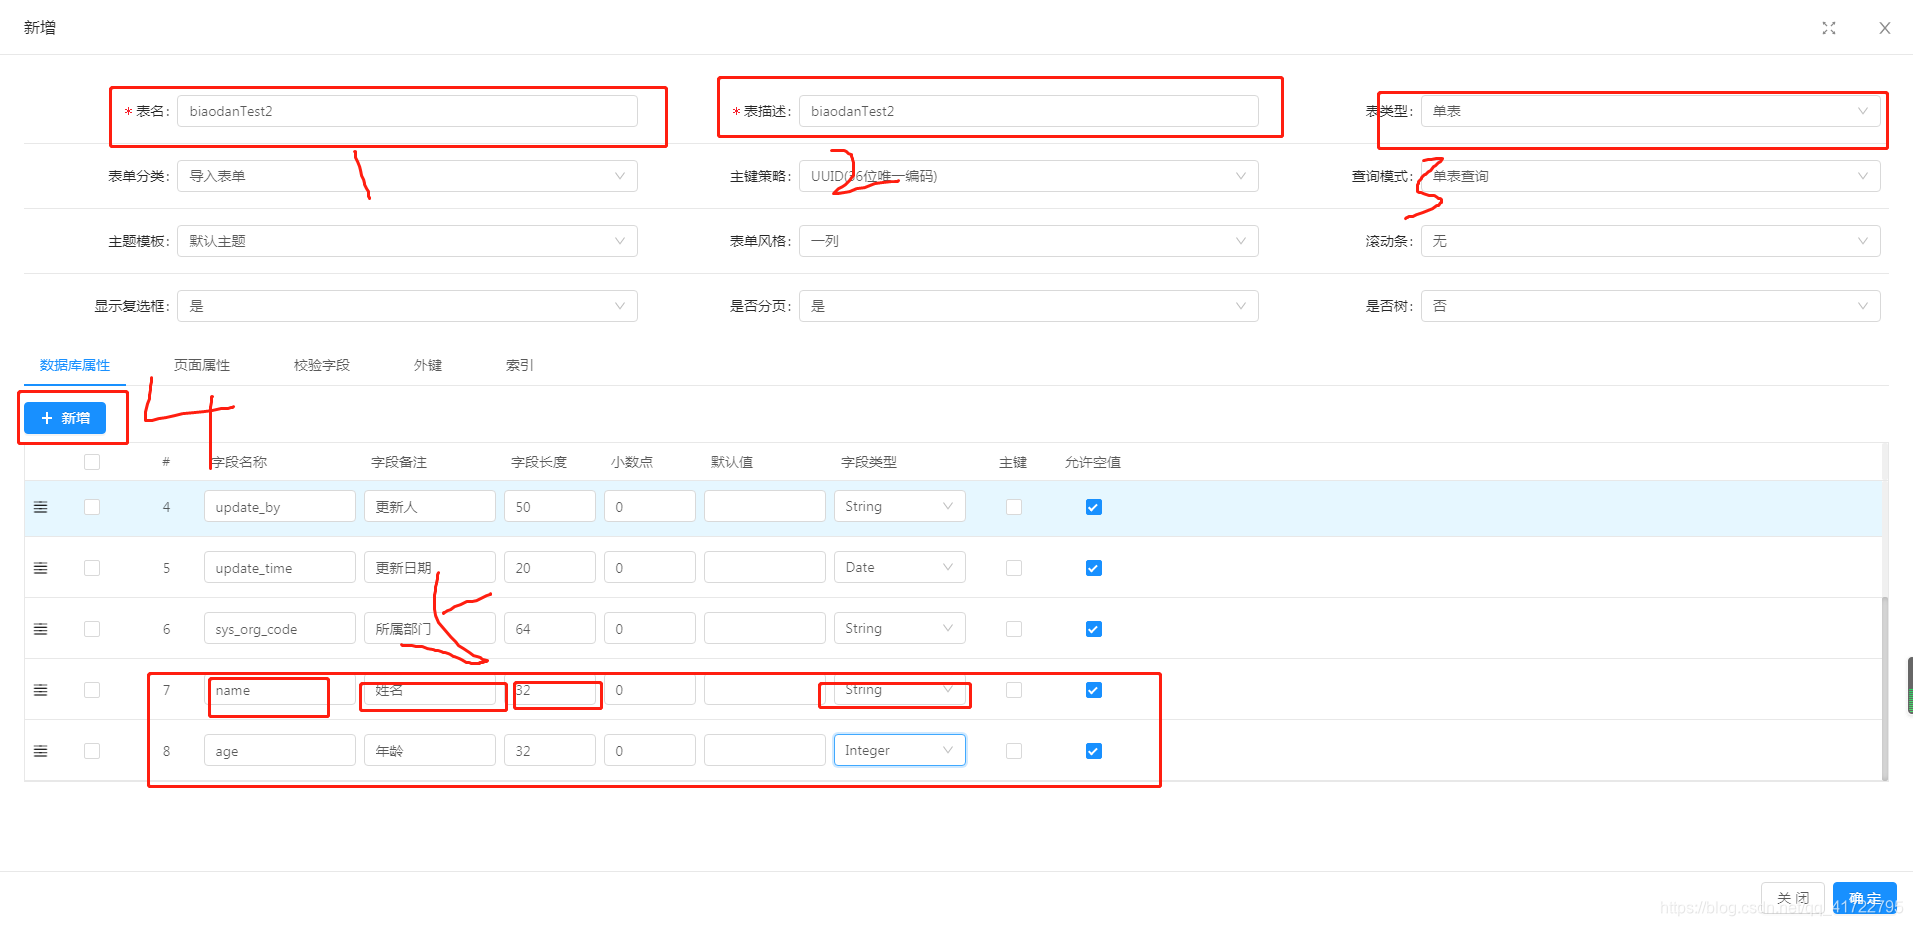
Task: Click the field table vertical scrollbar
Action: click(1885, 688)
